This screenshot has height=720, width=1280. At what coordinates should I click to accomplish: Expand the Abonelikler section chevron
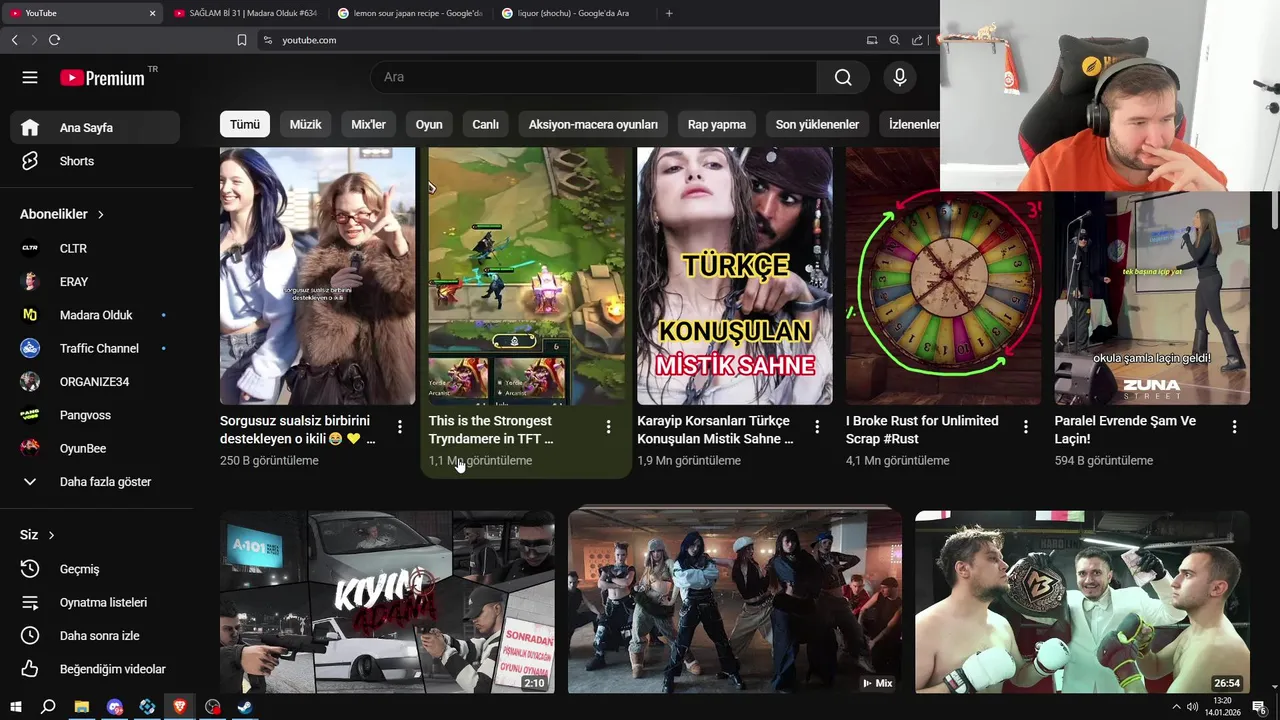(x=101, y=214)
